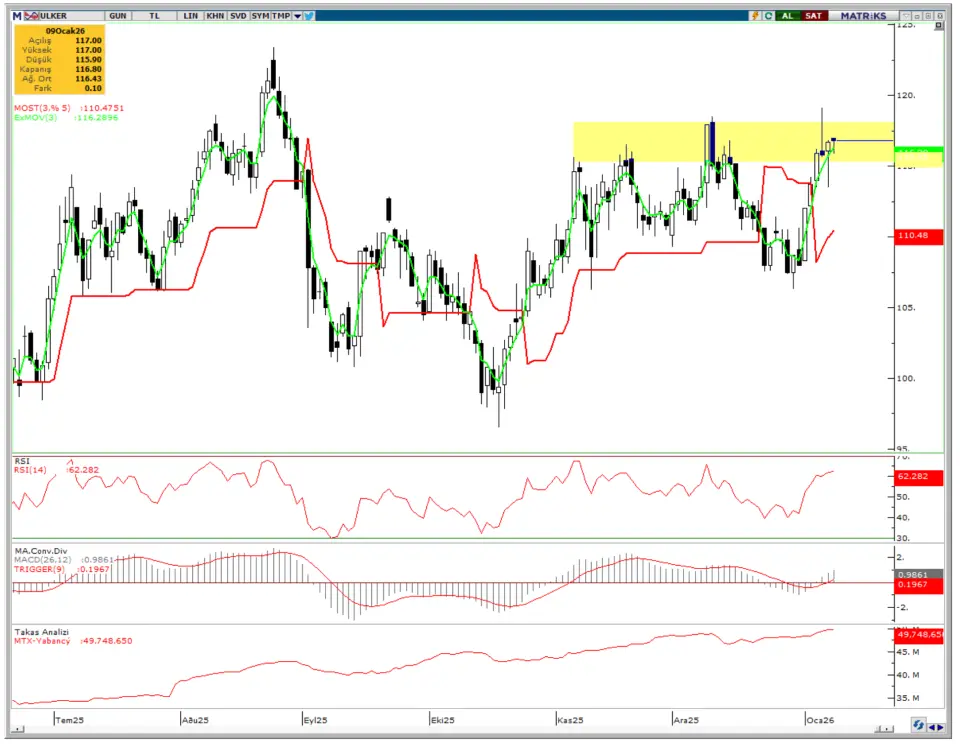Image resolution: width=960 pixels, height=744 pixels.
Task: Open the TL currency selector
Action: click(153, 16)
